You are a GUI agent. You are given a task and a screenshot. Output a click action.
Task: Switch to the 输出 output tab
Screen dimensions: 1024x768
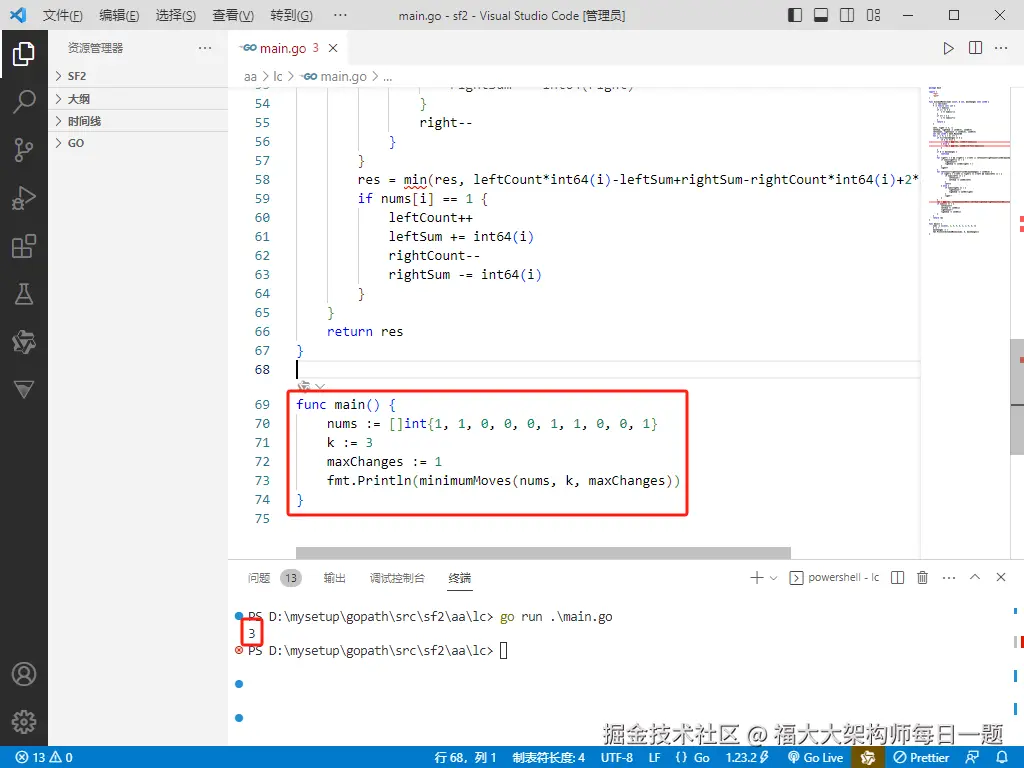(x=334, y=578)
